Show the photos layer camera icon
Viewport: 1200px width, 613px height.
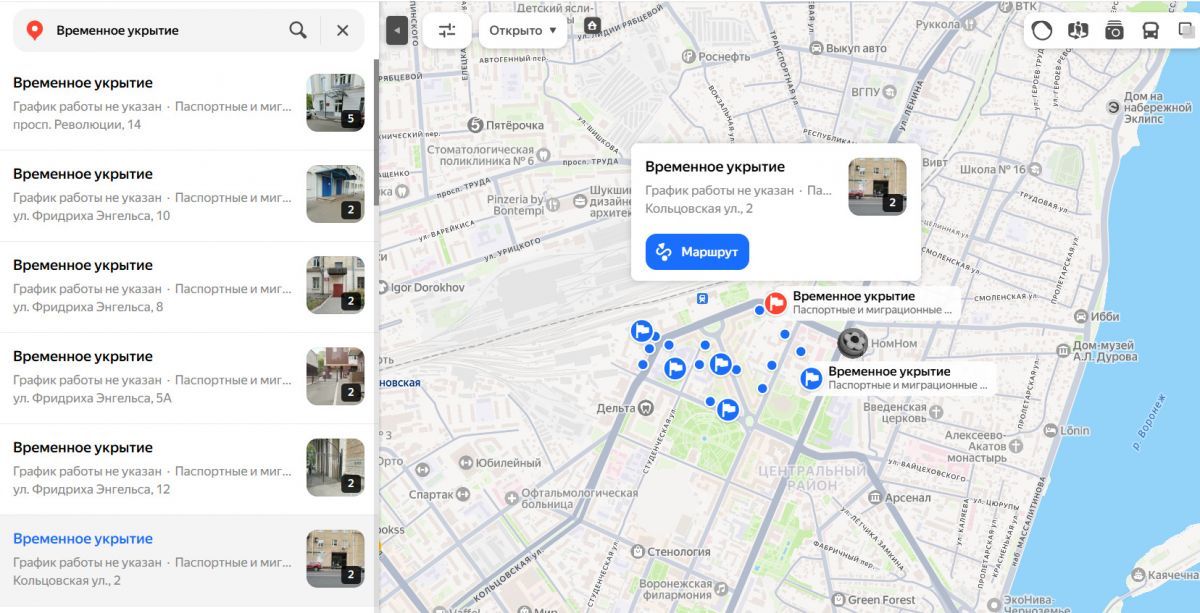(x=1114, y=30)
